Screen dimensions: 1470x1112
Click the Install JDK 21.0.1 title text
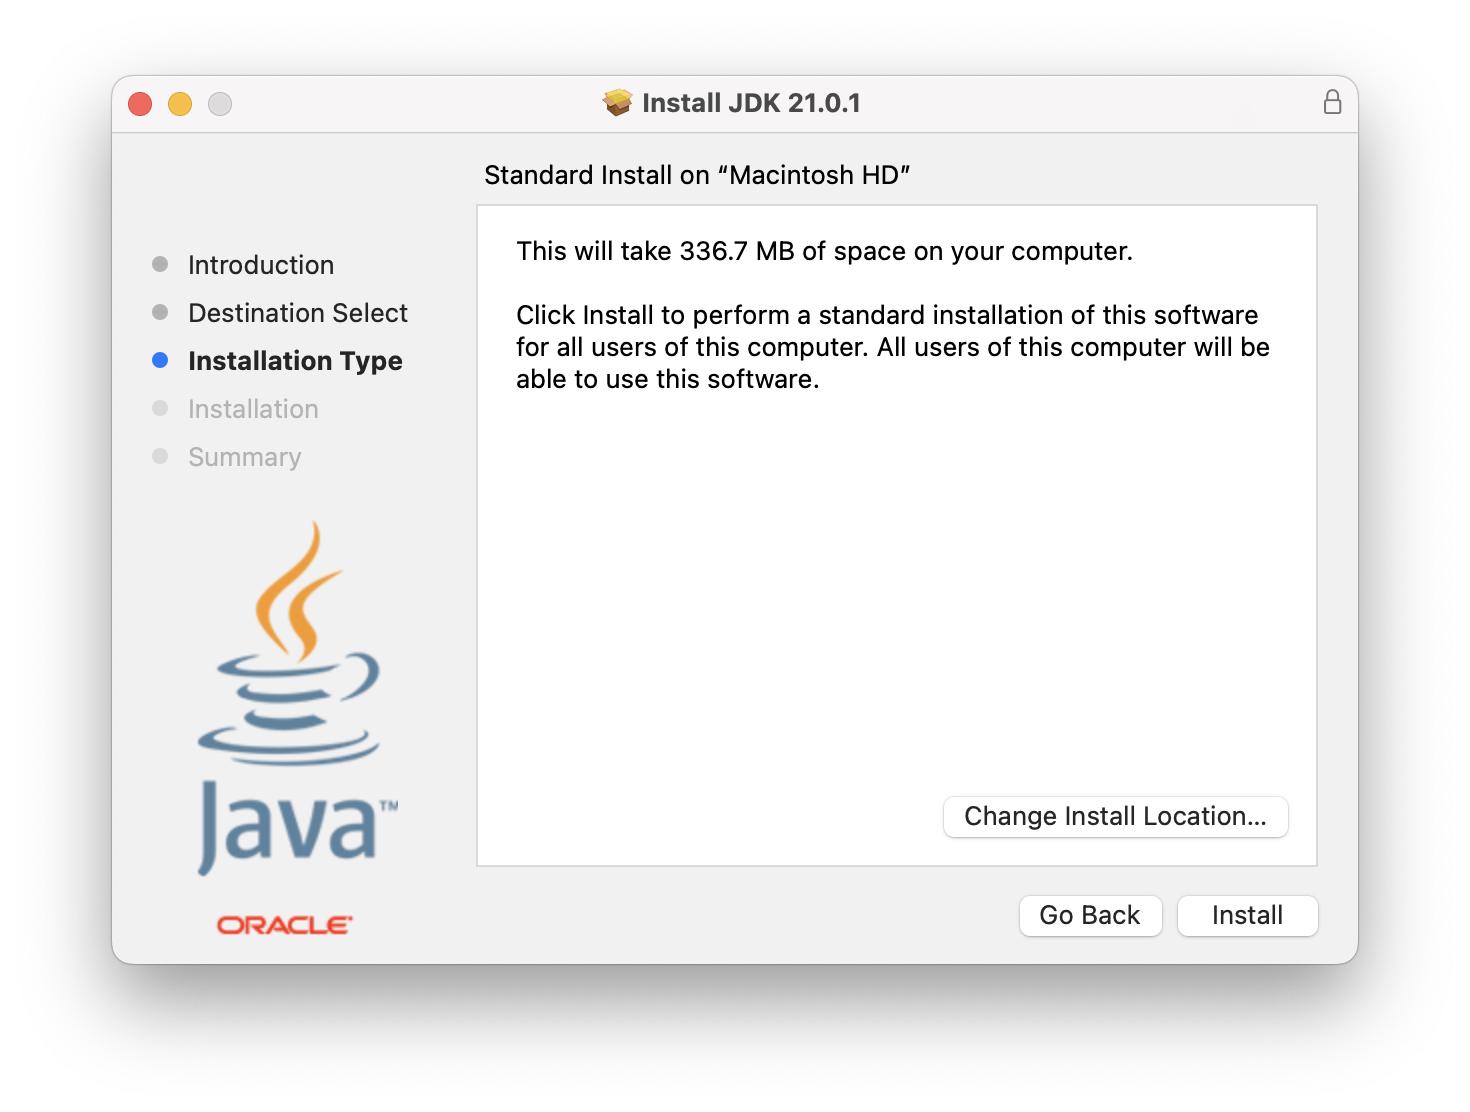753,102
